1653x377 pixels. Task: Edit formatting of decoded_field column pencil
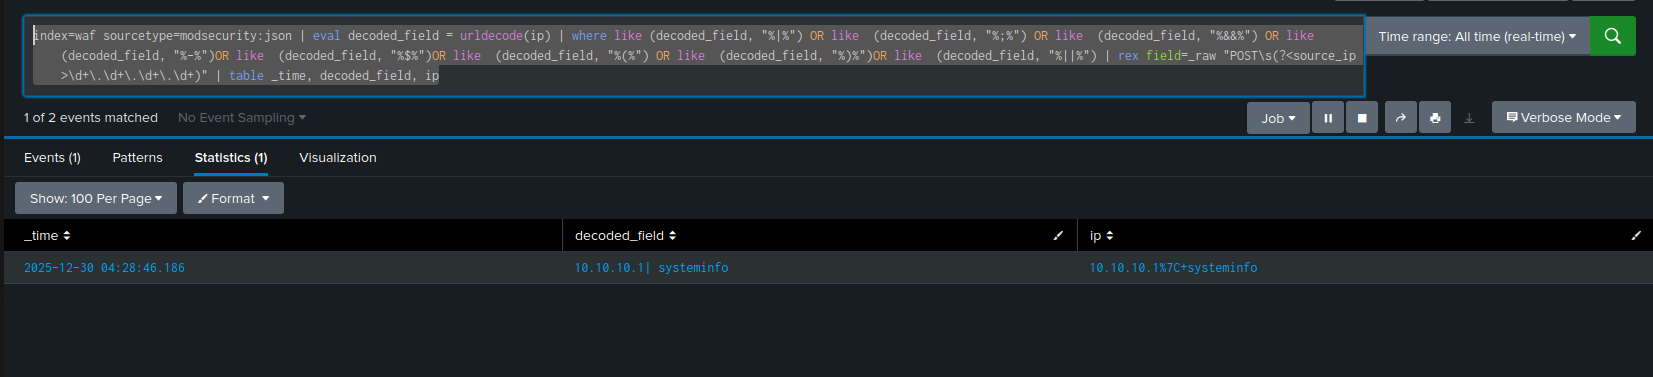click(x=1058, y=236)
